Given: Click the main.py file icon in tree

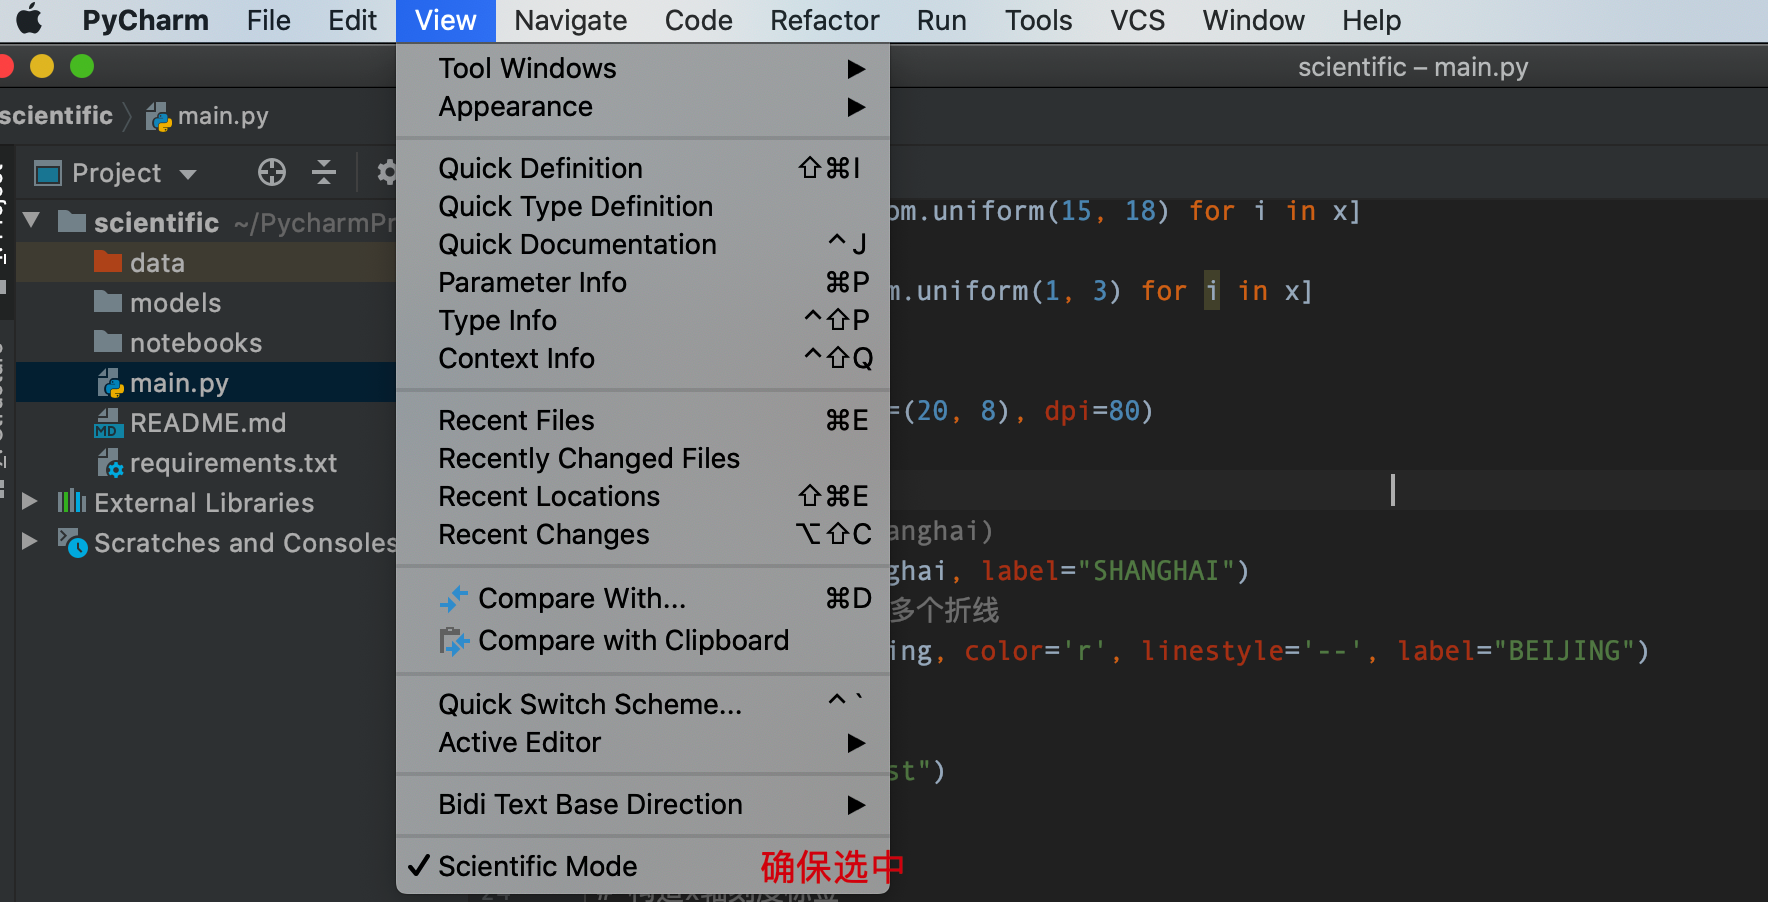Looking at the screenshot, I should pos(110,383).
